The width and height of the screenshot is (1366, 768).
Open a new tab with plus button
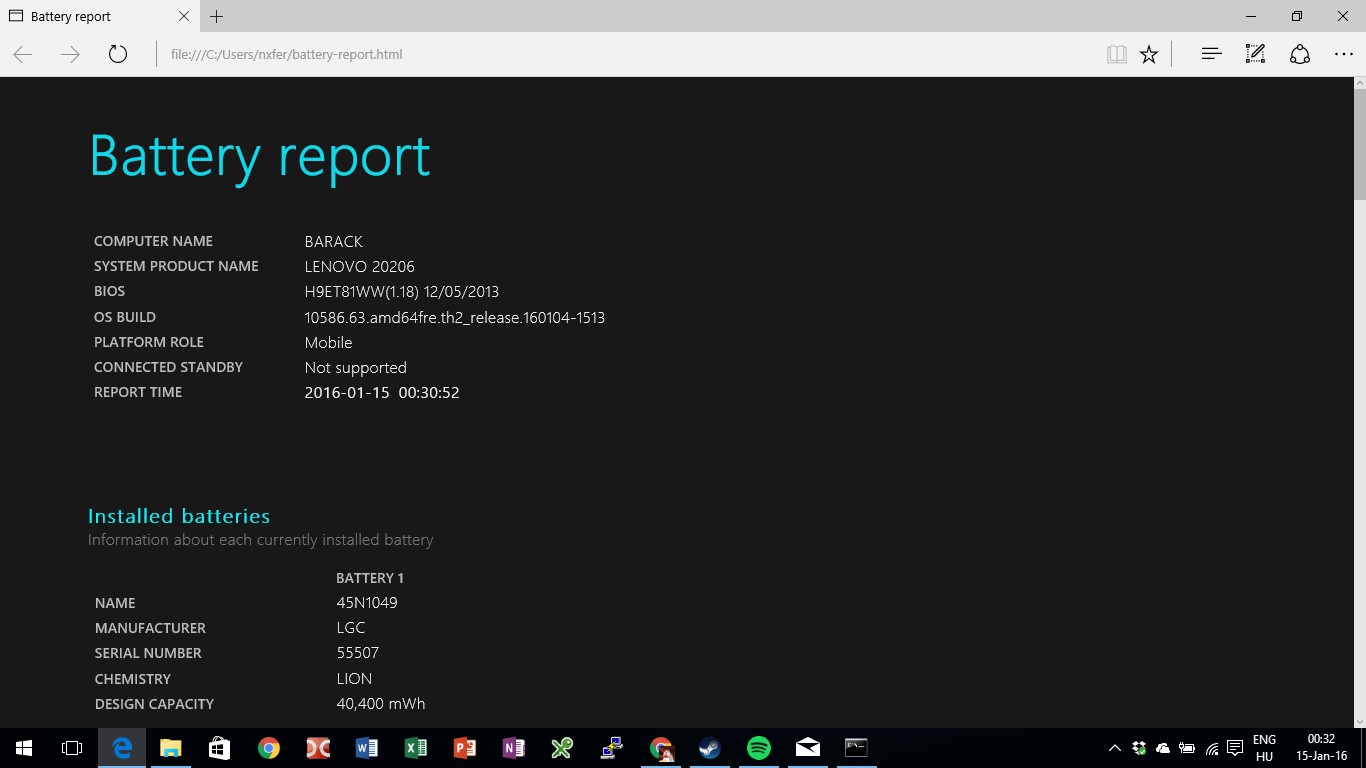217,16
